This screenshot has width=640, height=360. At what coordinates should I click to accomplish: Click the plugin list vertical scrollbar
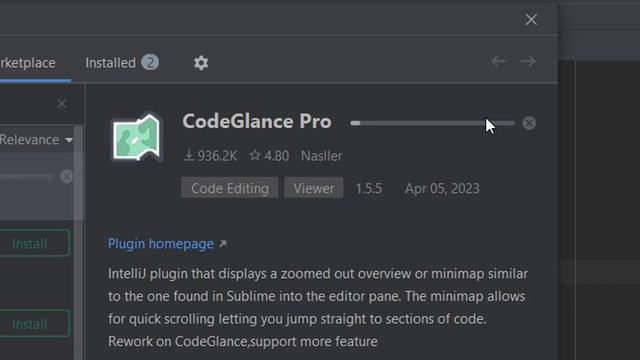pyautogui.click(x=78, y=242)
